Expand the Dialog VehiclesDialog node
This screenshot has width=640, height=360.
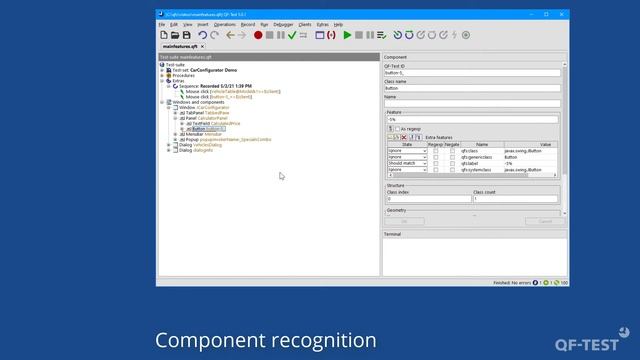click(x=169, y=145)
